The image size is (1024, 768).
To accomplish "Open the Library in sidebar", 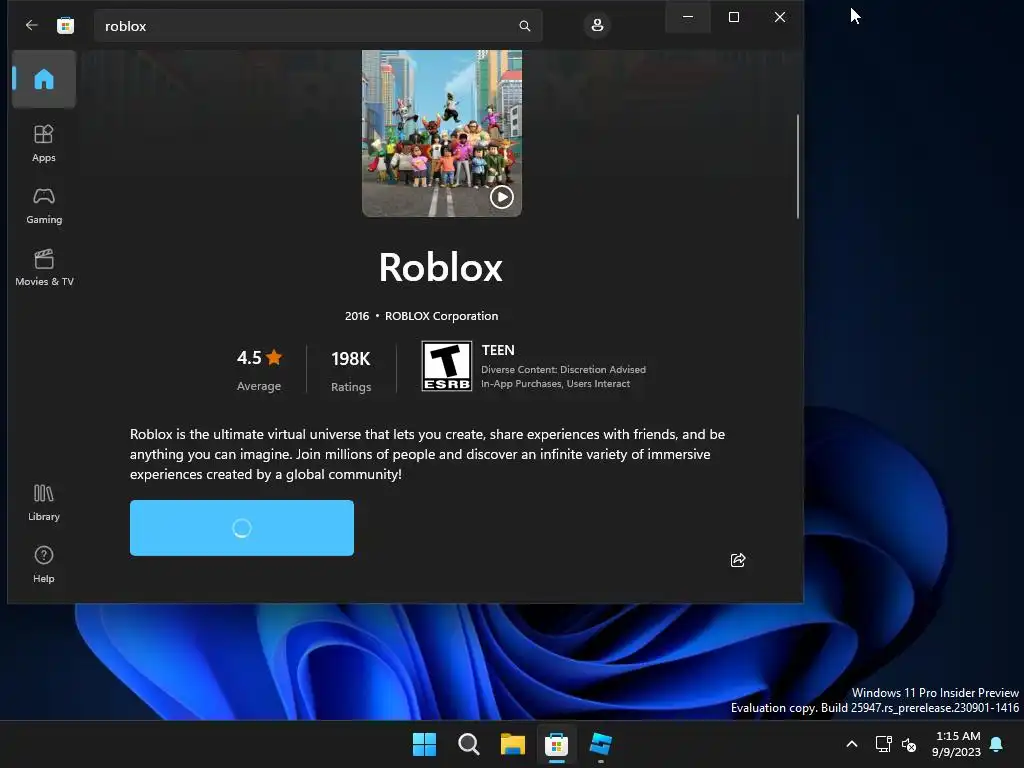I will 44,502.
